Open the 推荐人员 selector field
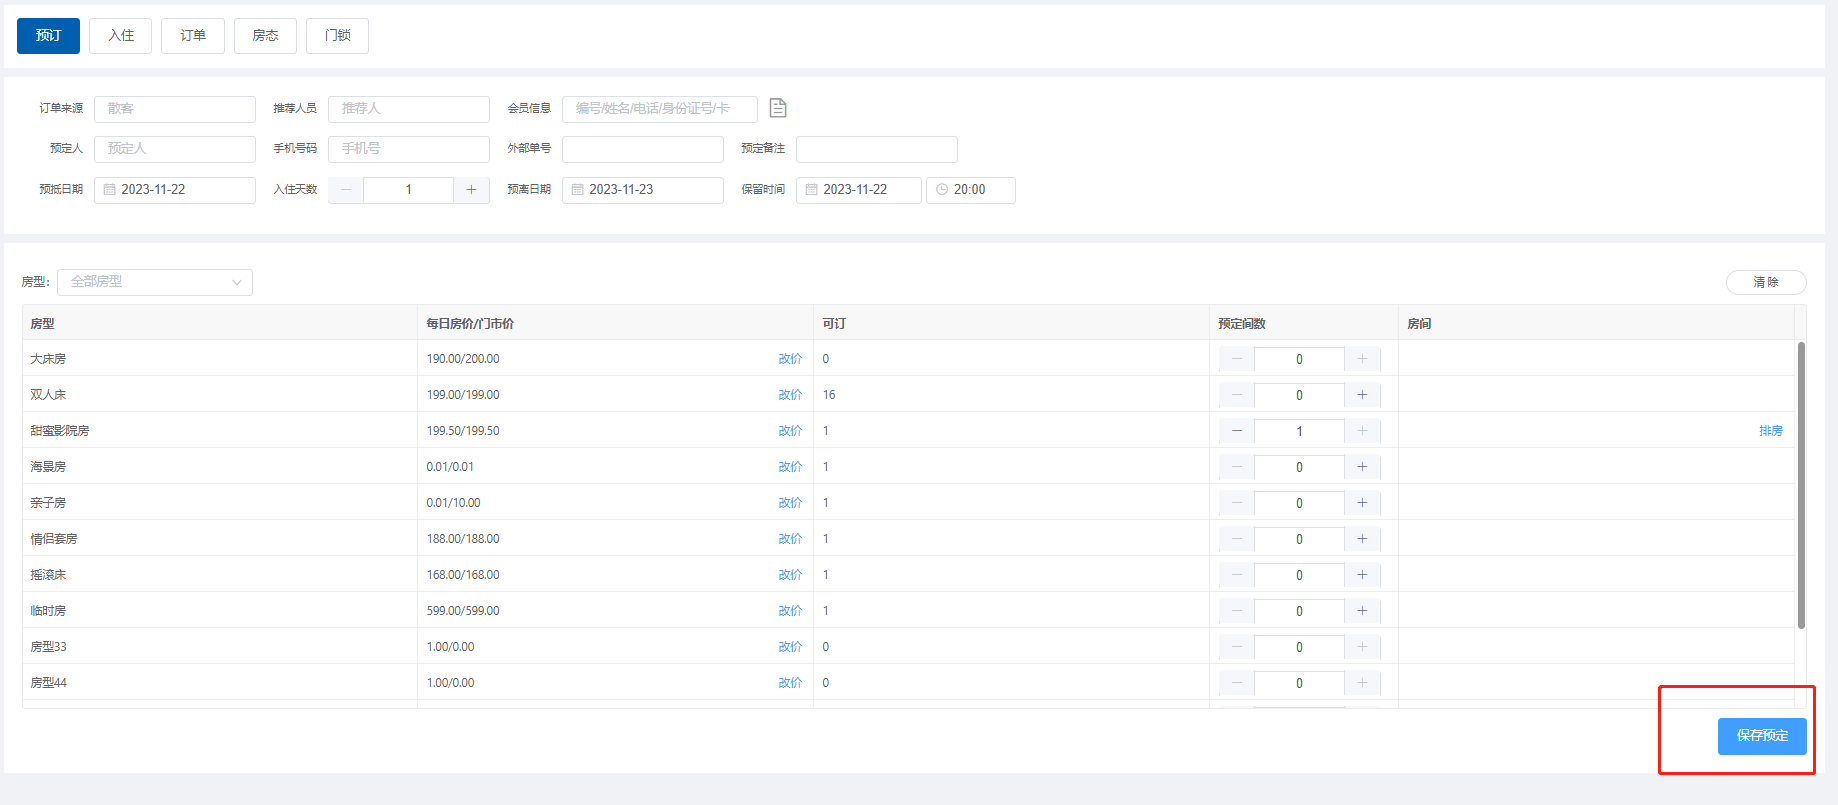 coord(408,109)
